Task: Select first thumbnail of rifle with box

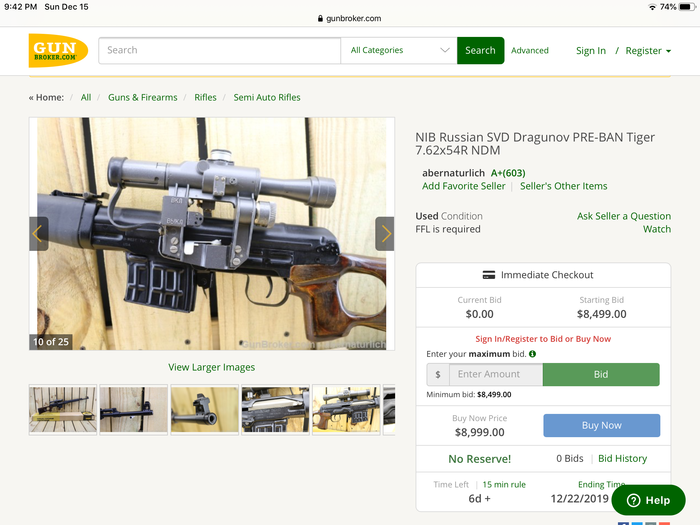Action: [63, 410]
